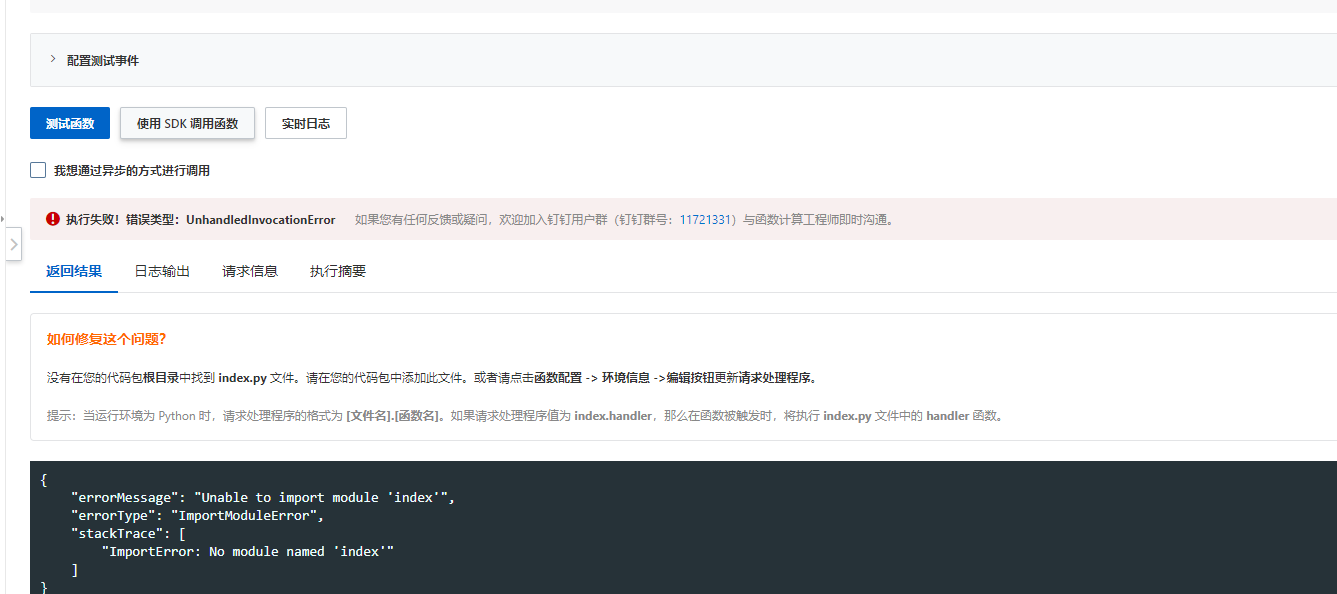Click the 如何修复这个问题? heading

click(x=107, y=339)
